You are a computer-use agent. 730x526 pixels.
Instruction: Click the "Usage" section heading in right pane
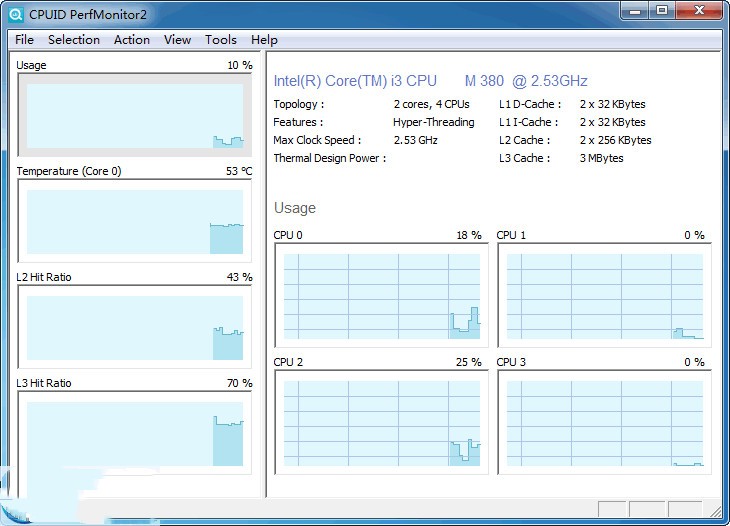click(x=295, y=208)
